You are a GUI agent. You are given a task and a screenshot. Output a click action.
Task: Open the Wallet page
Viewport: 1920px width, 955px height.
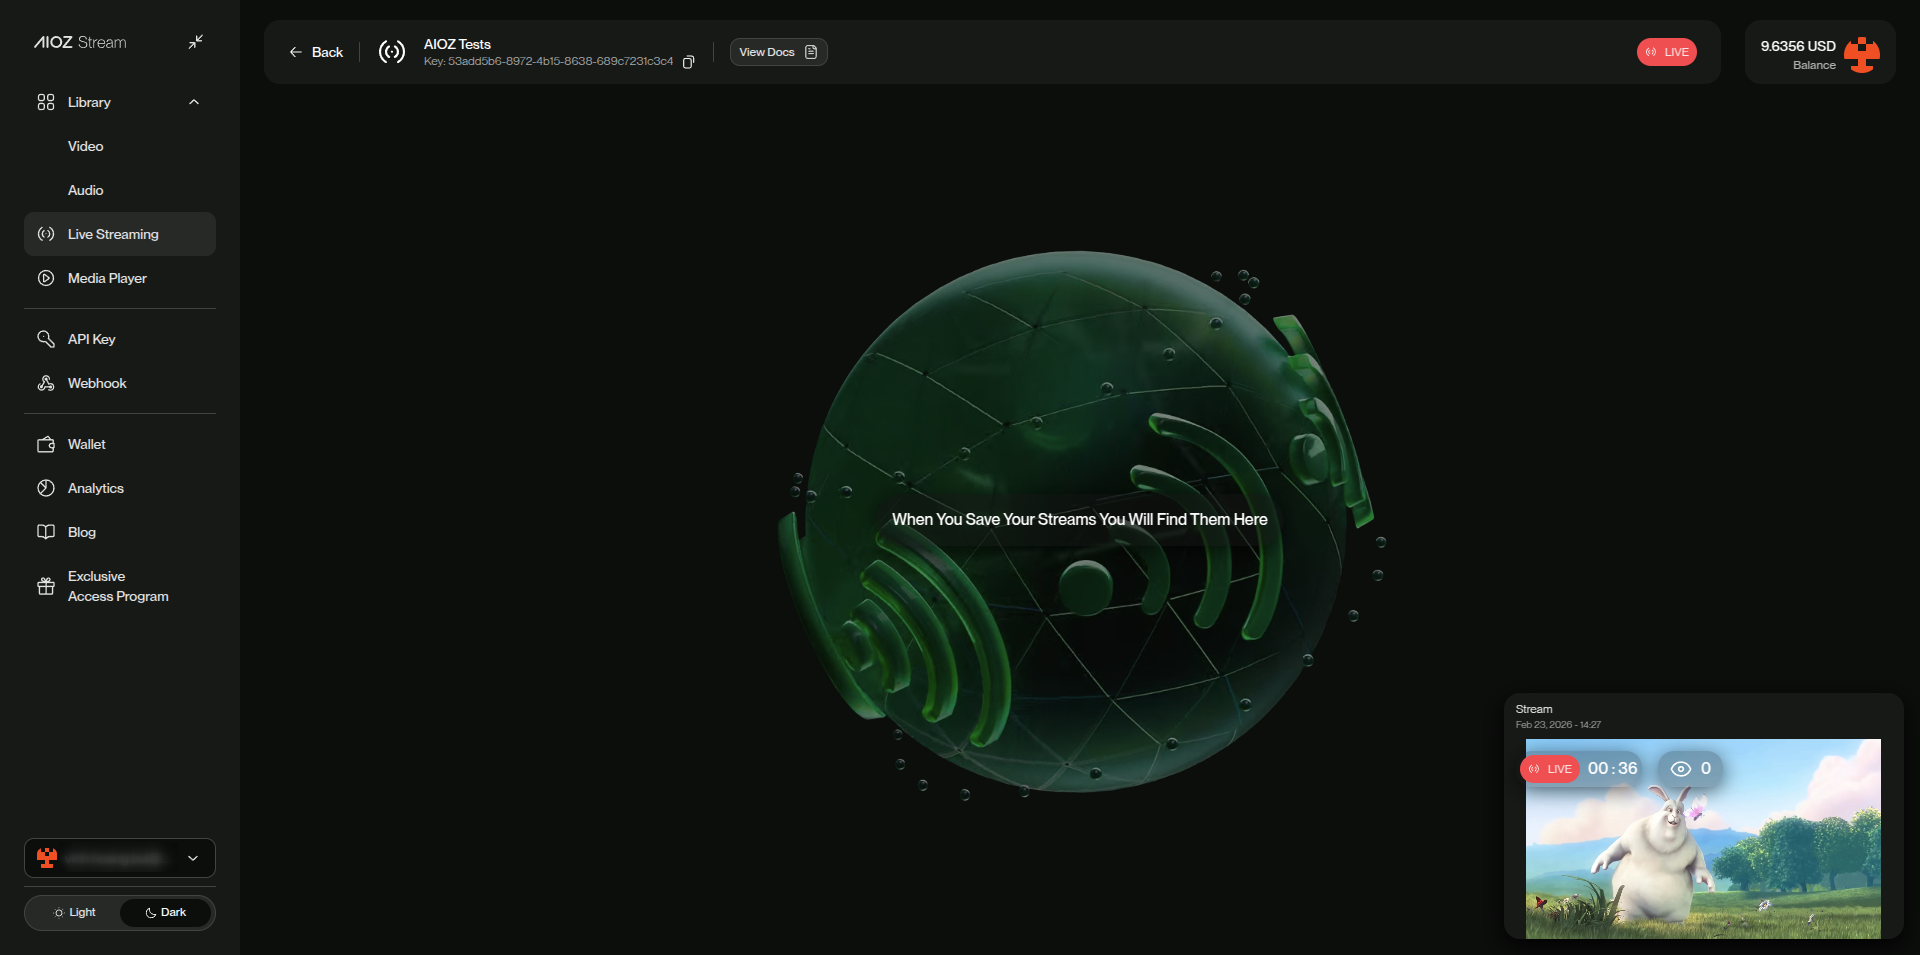coord(86,444)
